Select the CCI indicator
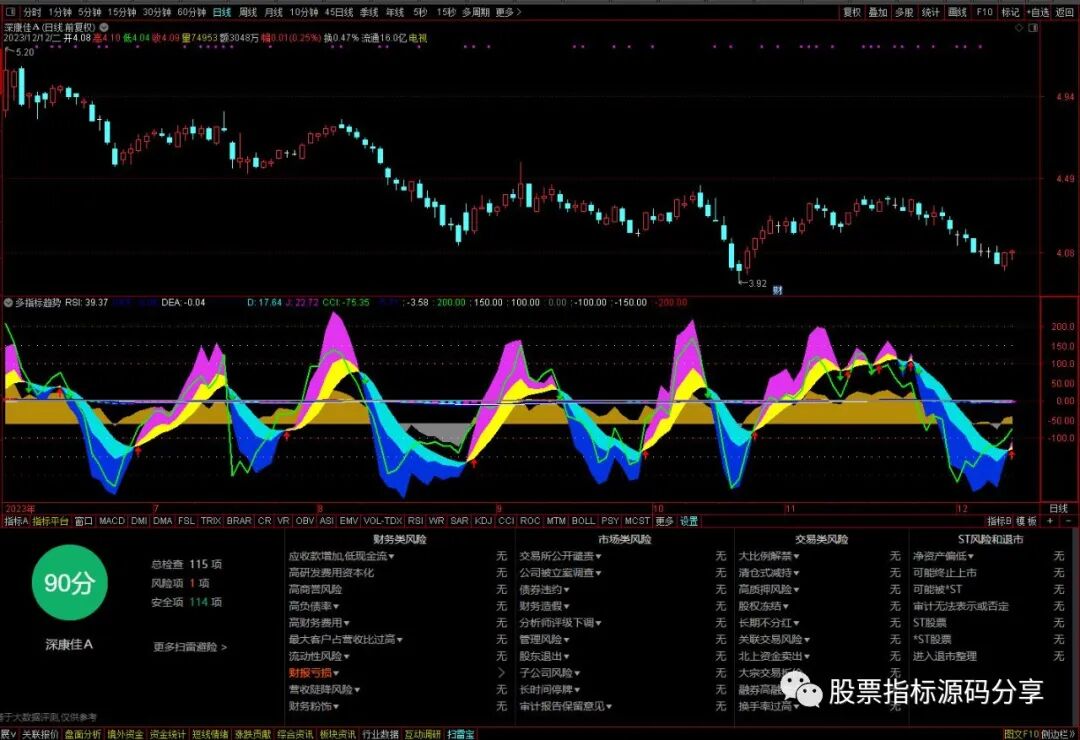Image resolution: width=1080 pixels, height=740 pixels. 506,521
